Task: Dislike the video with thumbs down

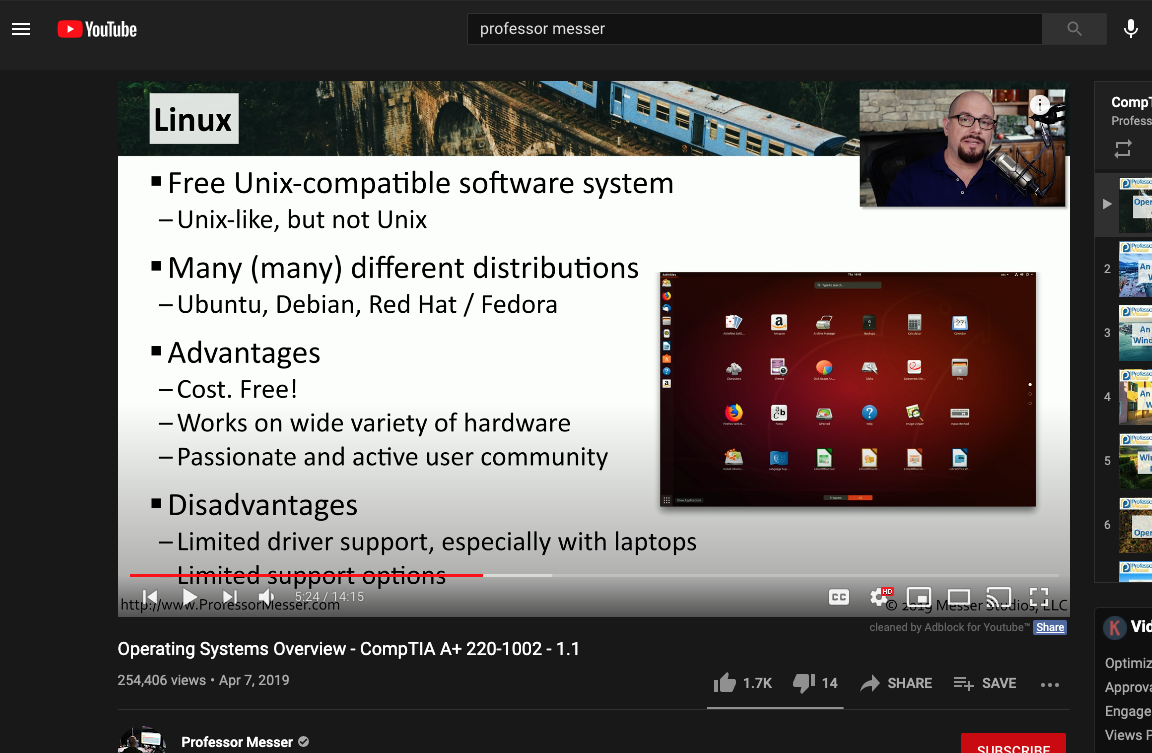Action: (816, 683)
